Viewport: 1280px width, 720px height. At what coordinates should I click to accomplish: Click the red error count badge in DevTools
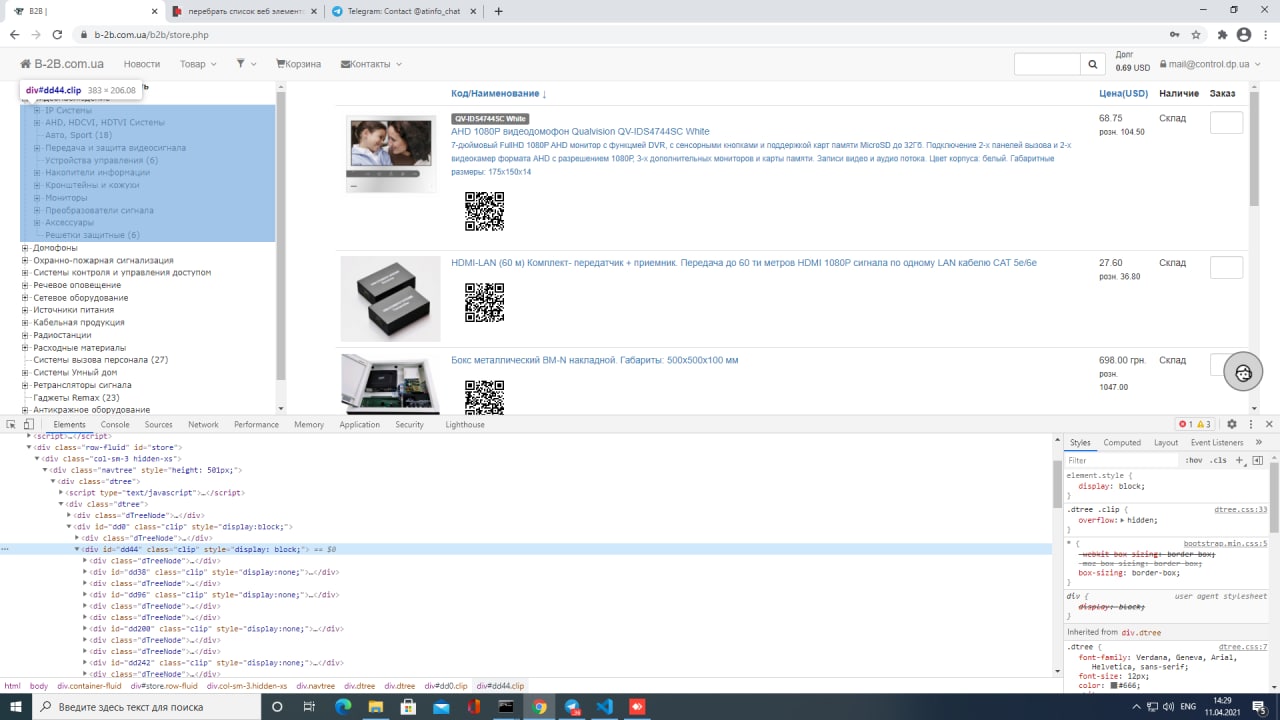(1186, 424)
